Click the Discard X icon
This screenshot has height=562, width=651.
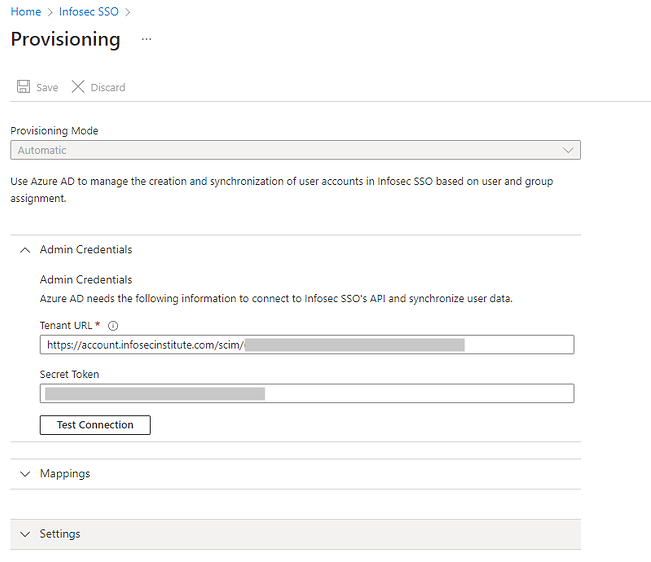(x=78, y=87)
